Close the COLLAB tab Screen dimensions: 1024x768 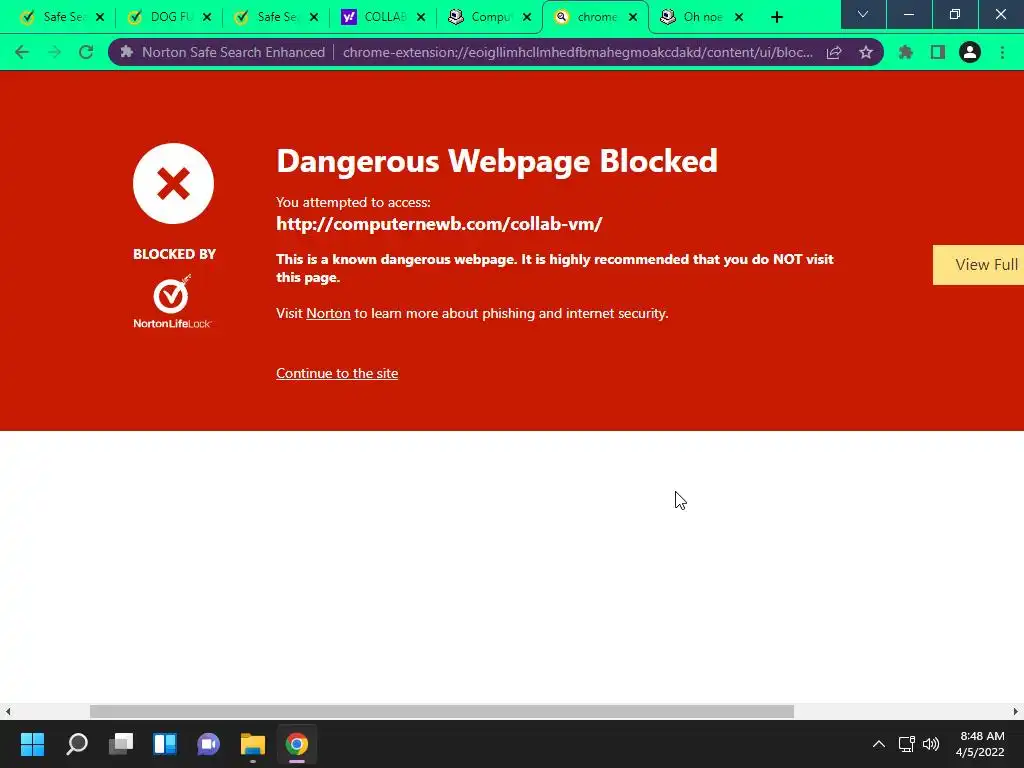[421, 18]
